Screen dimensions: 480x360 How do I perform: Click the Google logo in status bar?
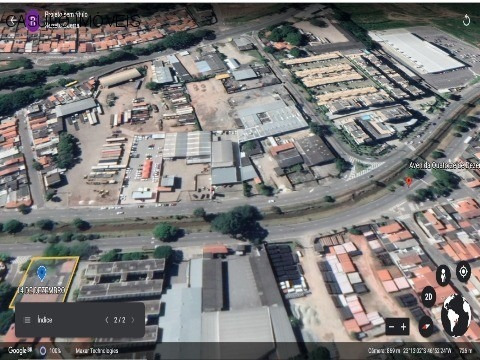[20, 350]
